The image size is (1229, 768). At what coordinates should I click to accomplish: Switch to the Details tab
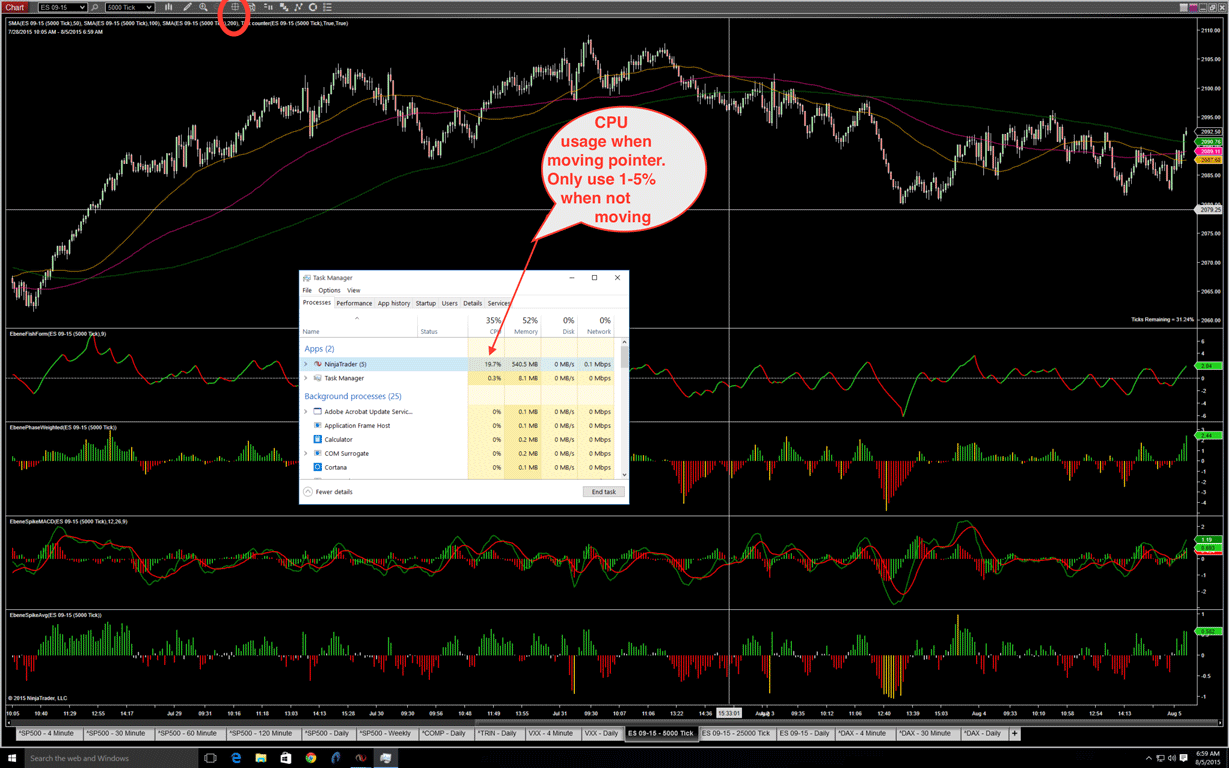click(472, 303)
